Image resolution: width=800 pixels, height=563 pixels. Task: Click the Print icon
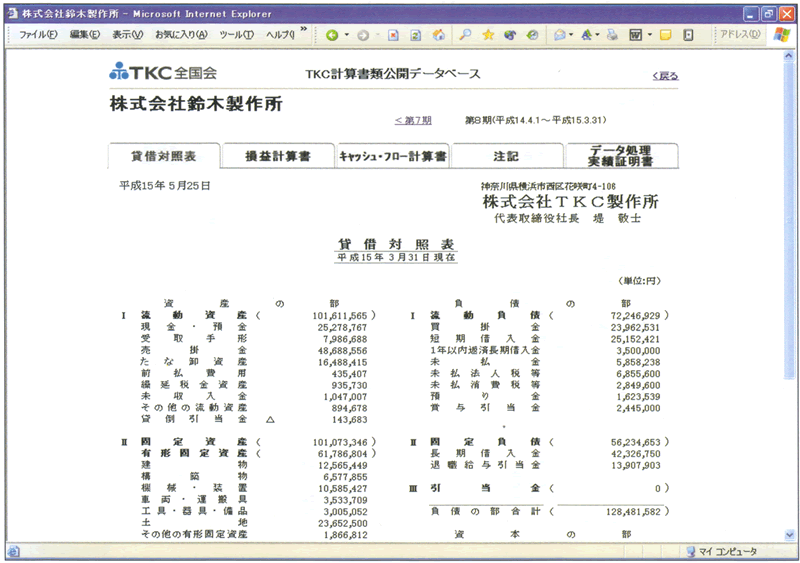612,35
